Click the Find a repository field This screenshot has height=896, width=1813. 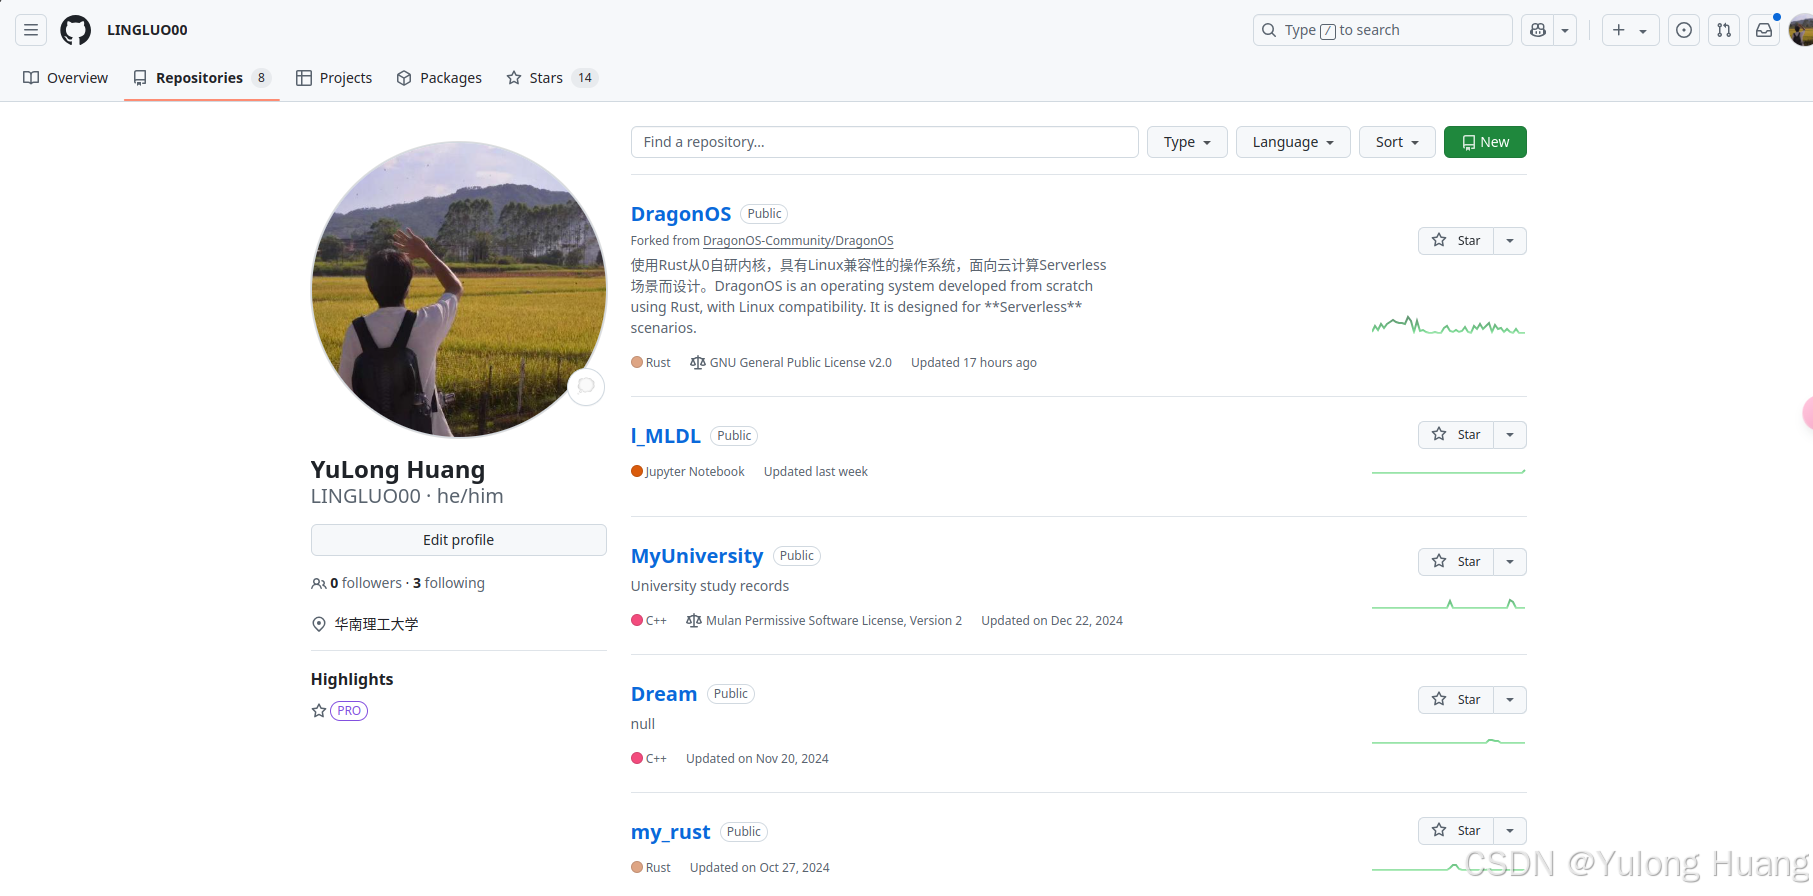pyautogui.click(x=884, y=142)
